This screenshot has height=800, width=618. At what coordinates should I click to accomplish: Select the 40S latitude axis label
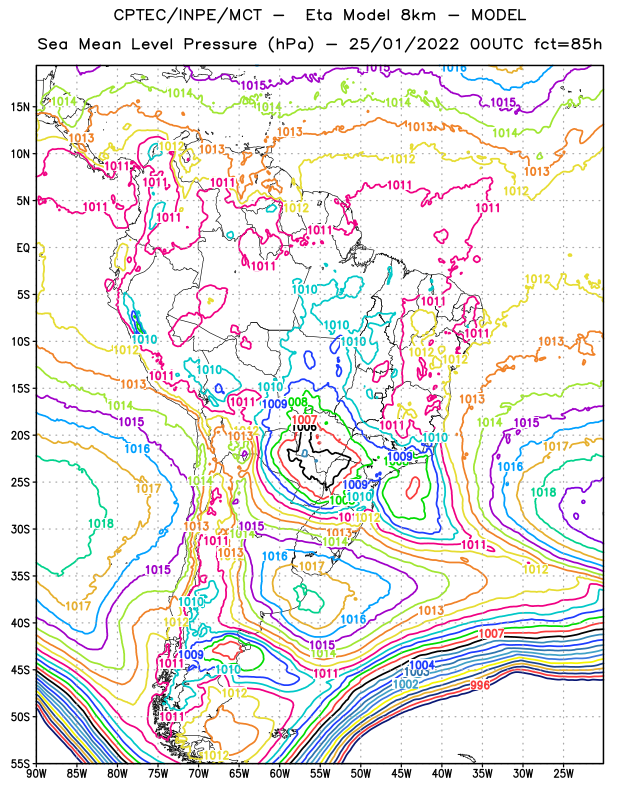pos(20,623)
